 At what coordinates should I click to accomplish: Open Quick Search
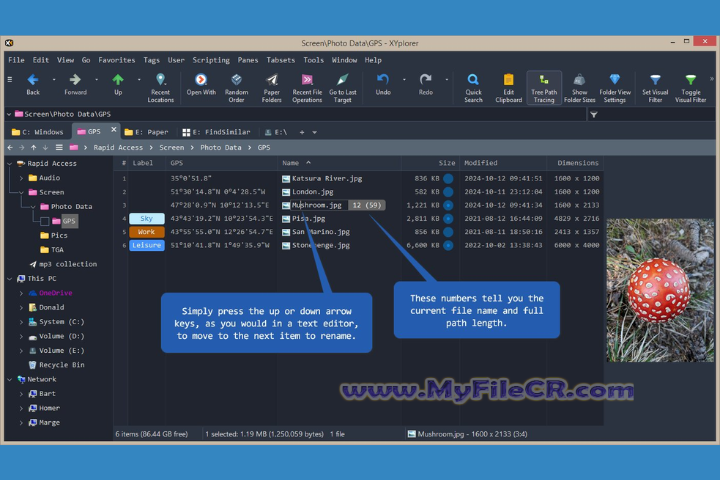pos(473,88)
